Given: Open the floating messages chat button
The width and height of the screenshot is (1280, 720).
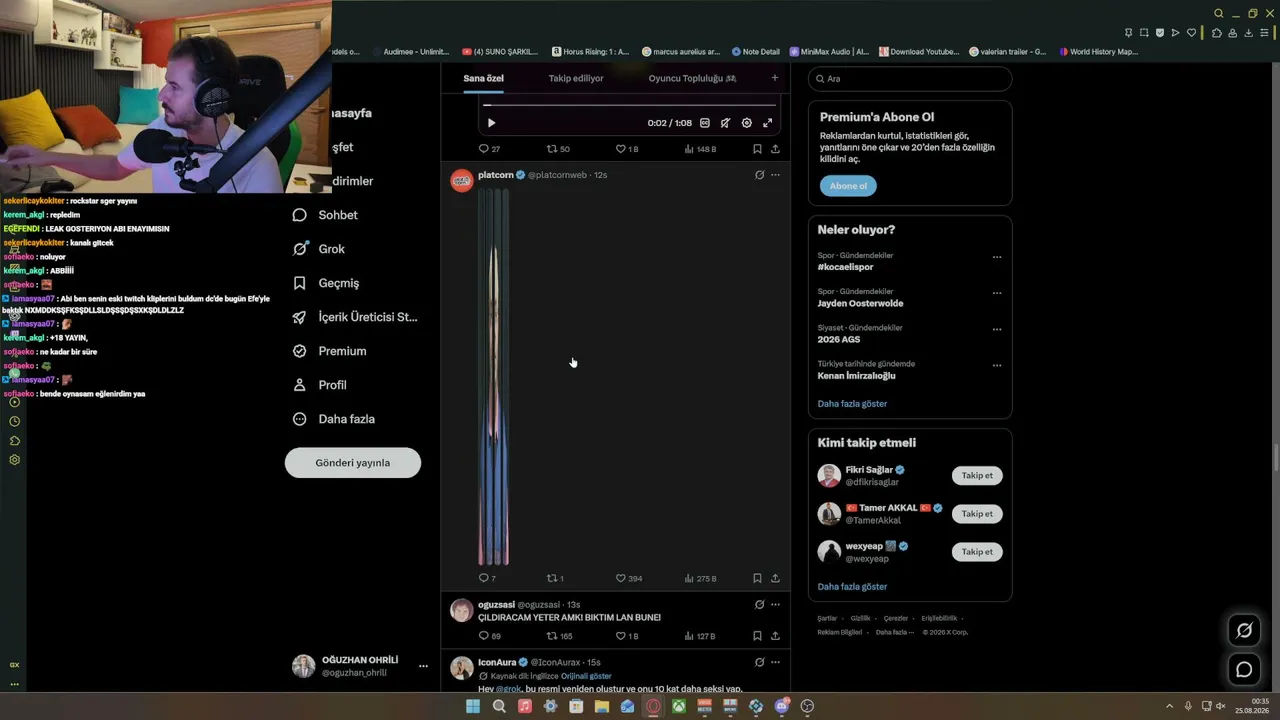Looking at the screenshot, I should click(x=1244, y=670).
